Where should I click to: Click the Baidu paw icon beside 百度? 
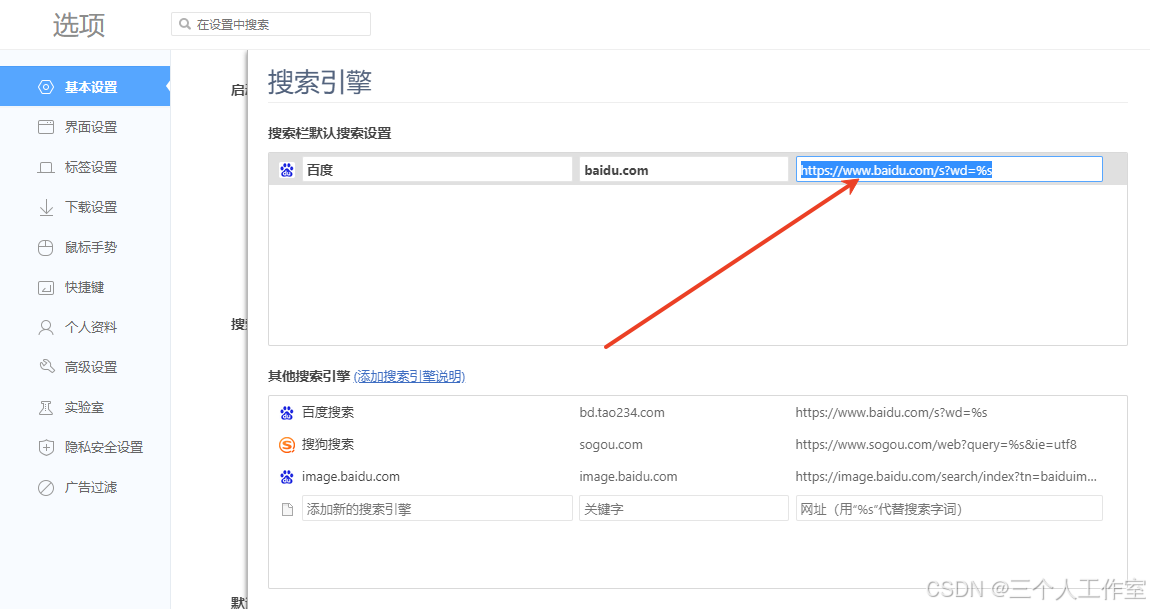click(x=287, y=170)
